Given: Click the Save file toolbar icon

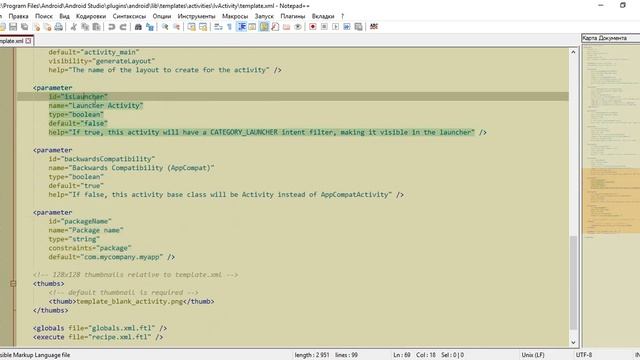Looking at the screenshot, I should 13,27.
